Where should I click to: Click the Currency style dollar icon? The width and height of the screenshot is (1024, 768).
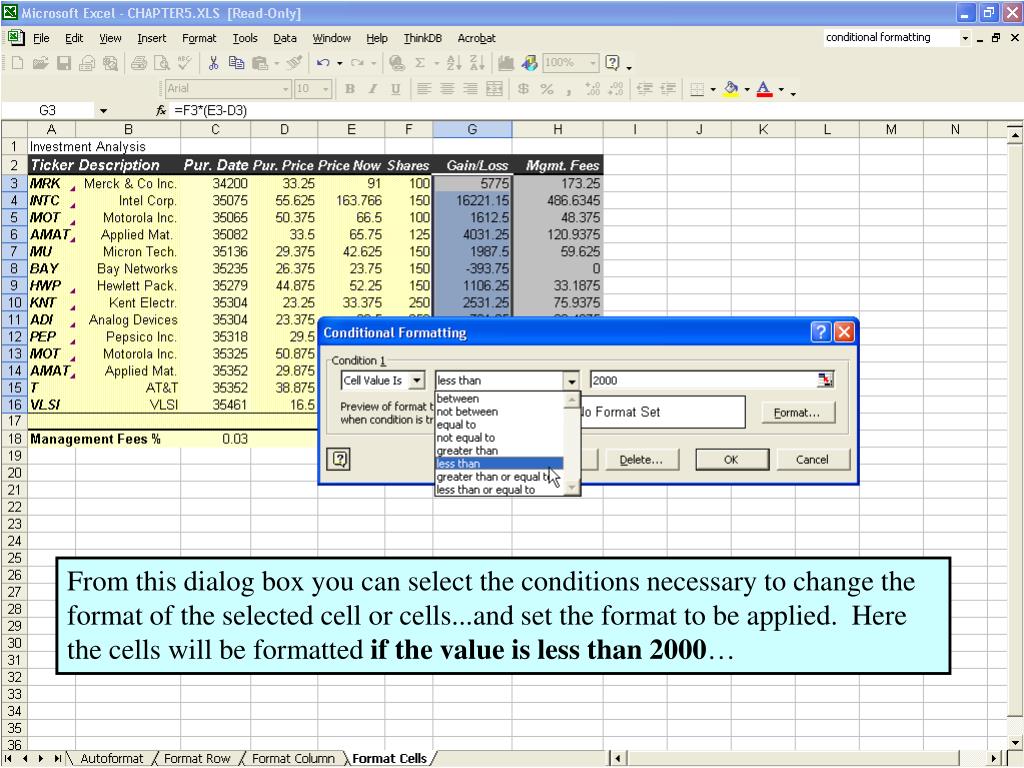tap(523, 89)
